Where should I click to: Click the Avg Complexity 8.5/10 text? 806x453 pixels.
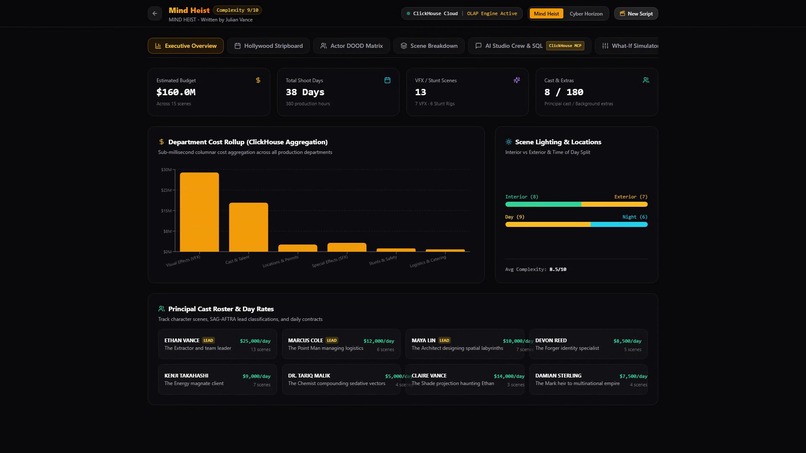pos(536,269)
